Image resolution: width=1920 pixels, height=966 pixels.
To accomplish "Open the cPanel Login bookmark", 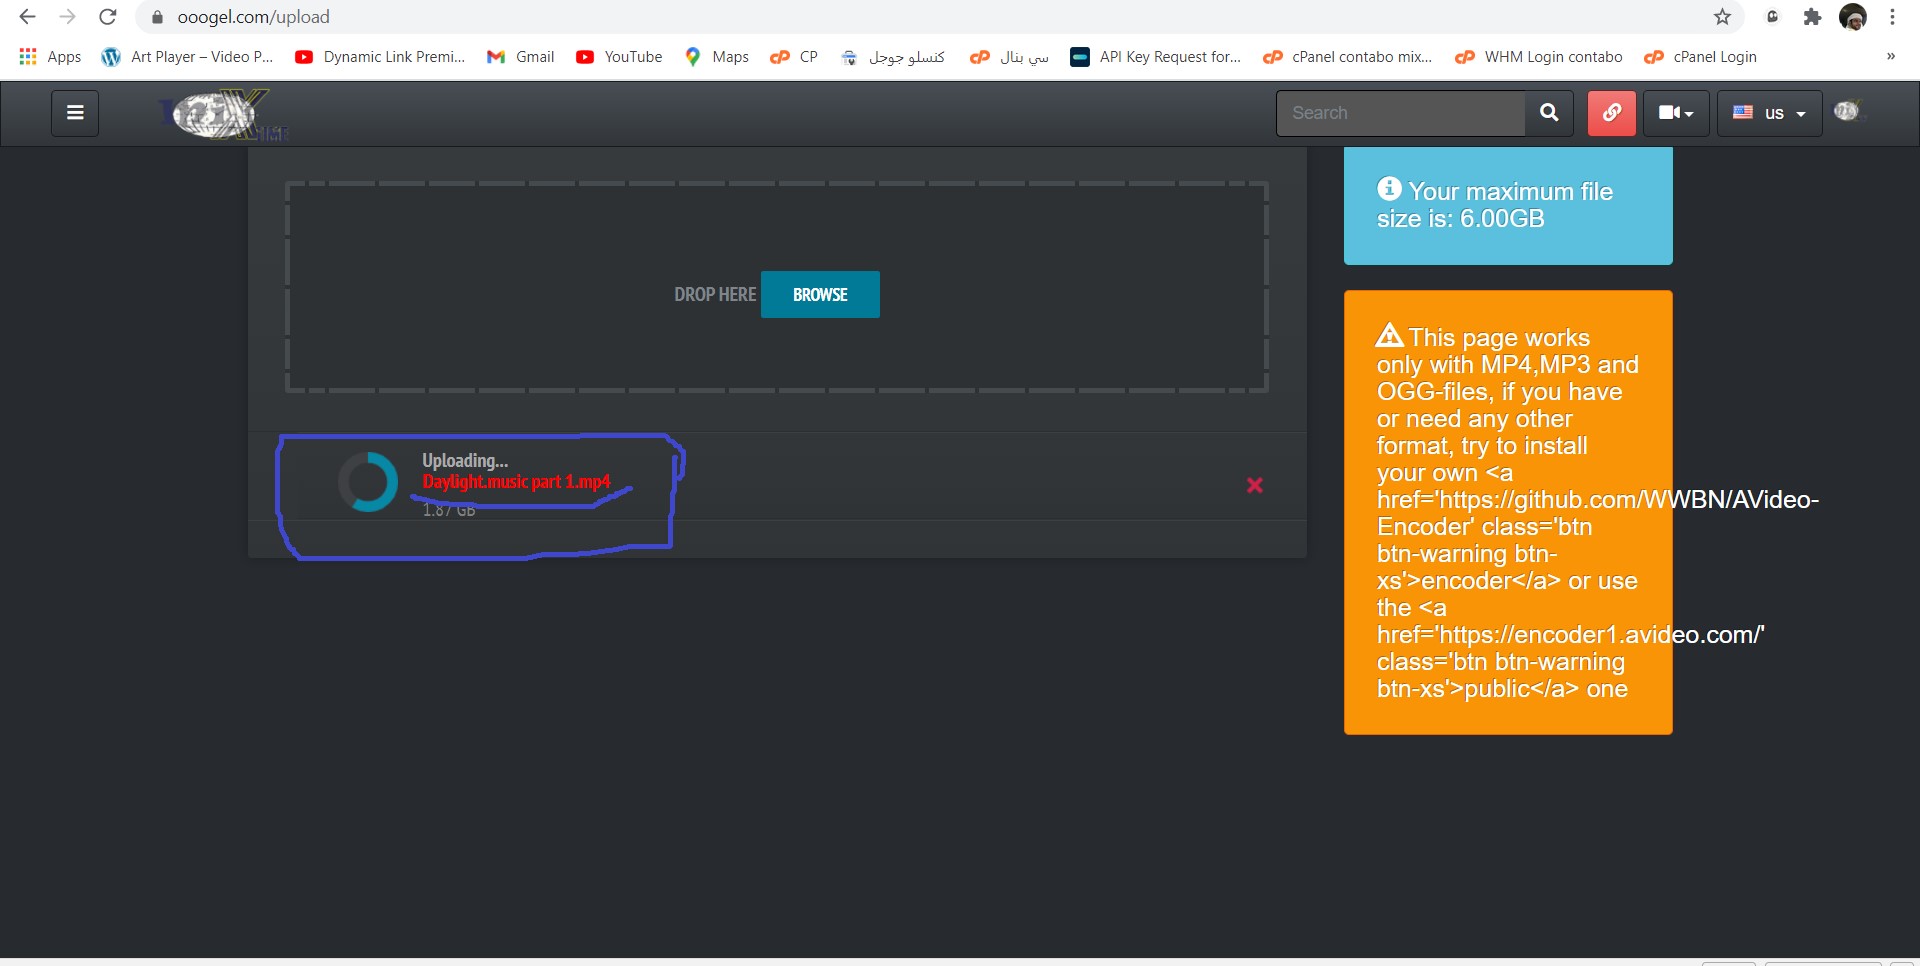I will click(x=1700, y=57).
